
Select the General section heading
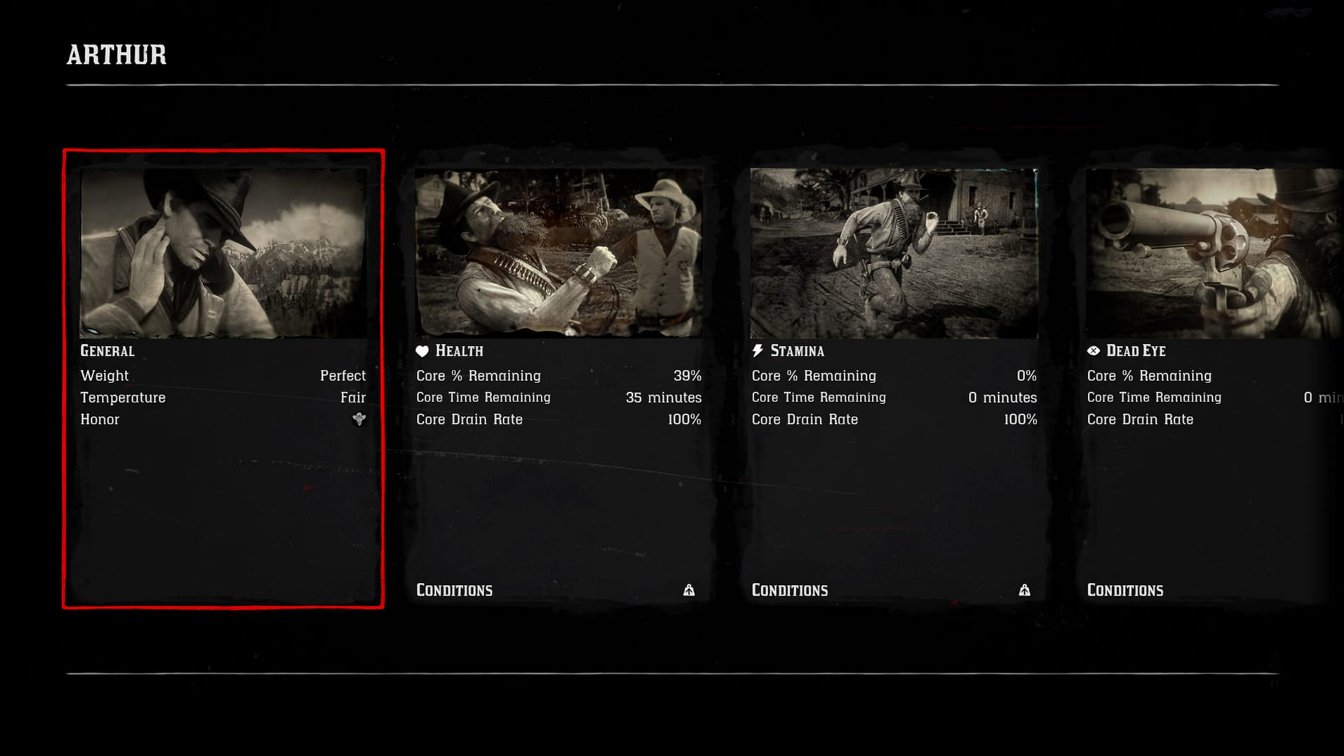107,351
